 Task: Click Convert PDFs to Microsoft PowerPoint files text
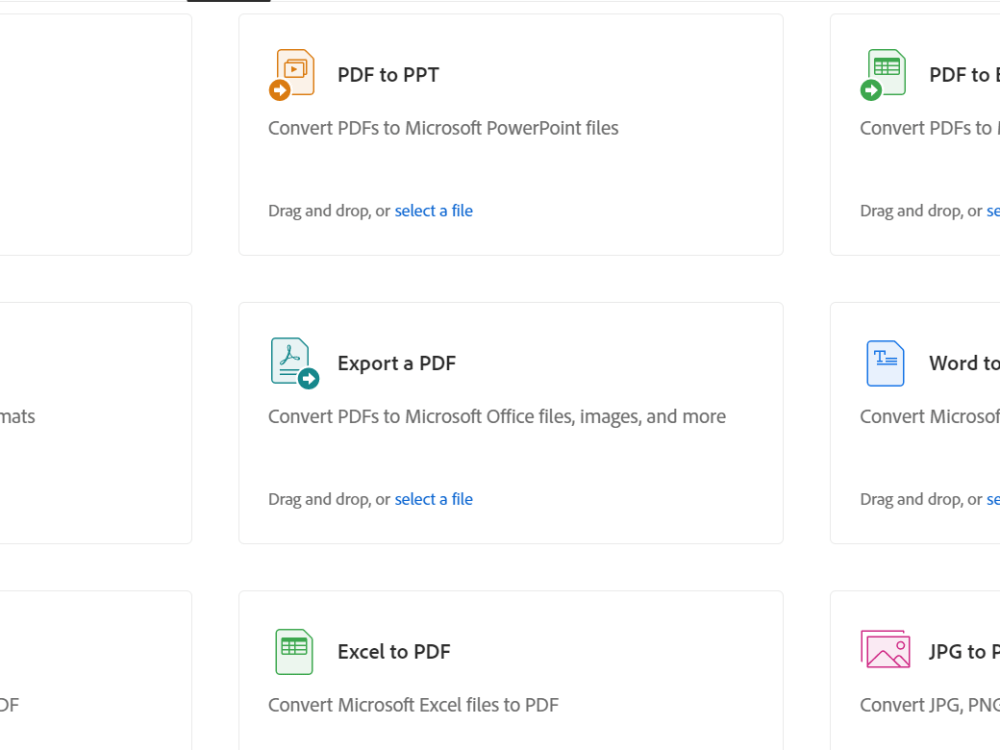443,128
